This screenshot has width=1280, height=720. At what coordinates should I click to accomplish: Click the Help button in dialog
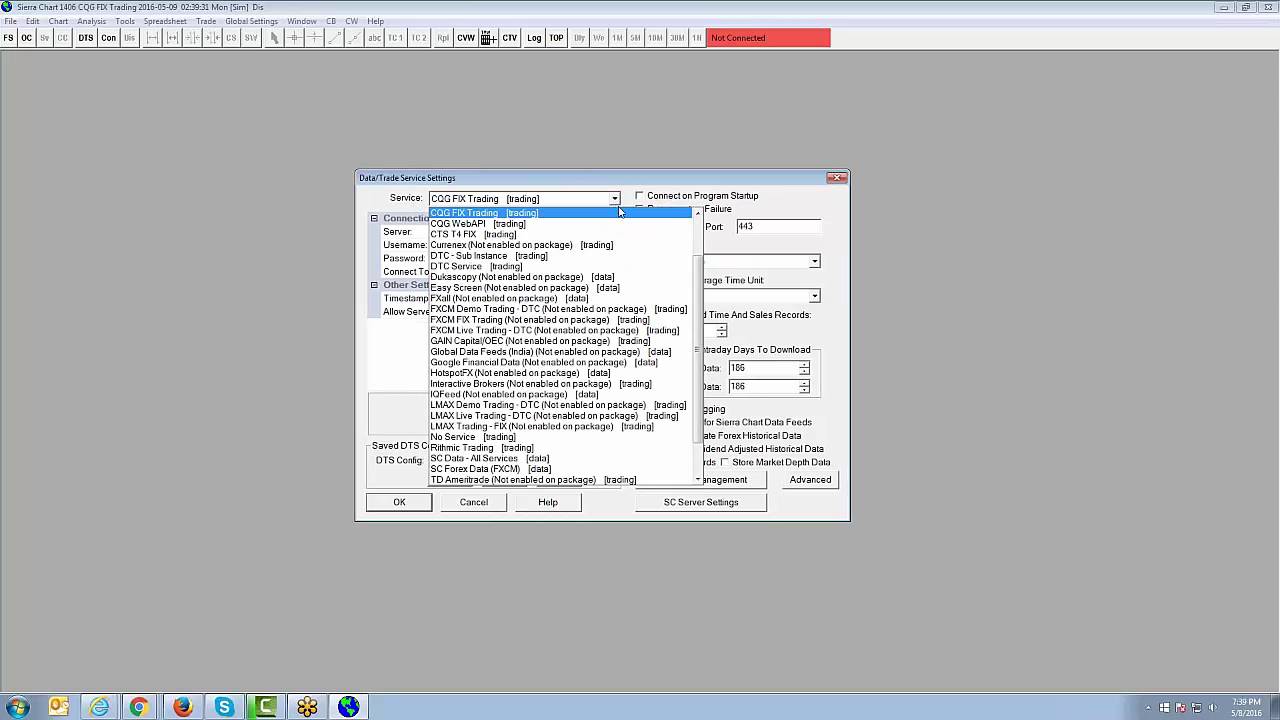pyautogui.click(x=548, y=502)
